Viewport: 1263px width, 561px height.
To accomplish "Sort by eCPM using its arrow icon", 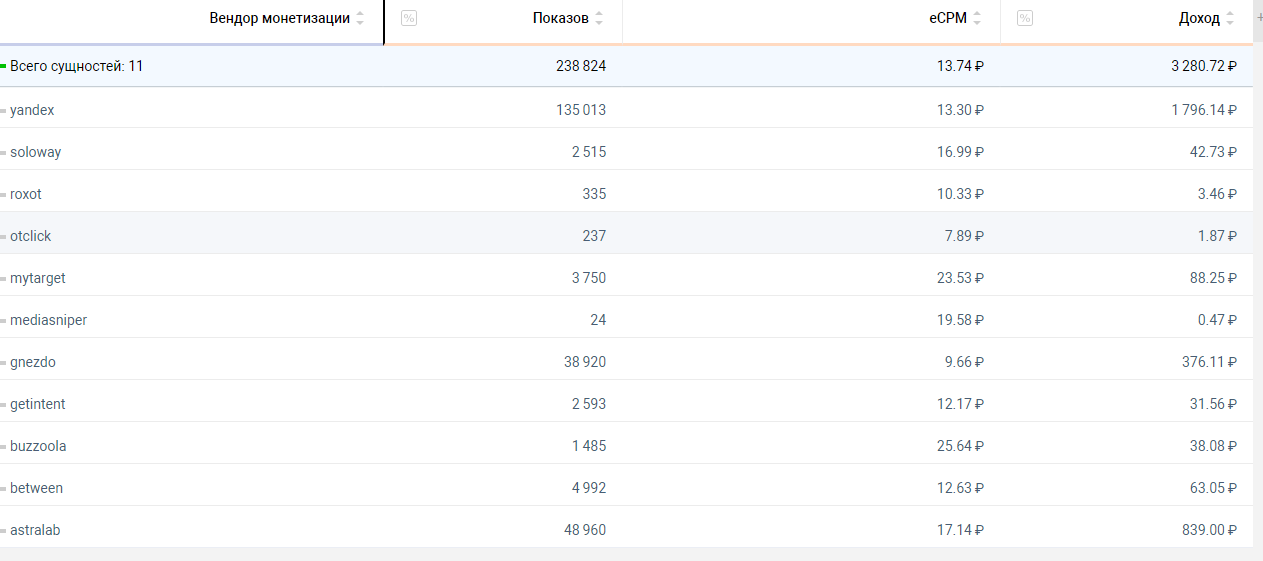I will pos(977,18).
